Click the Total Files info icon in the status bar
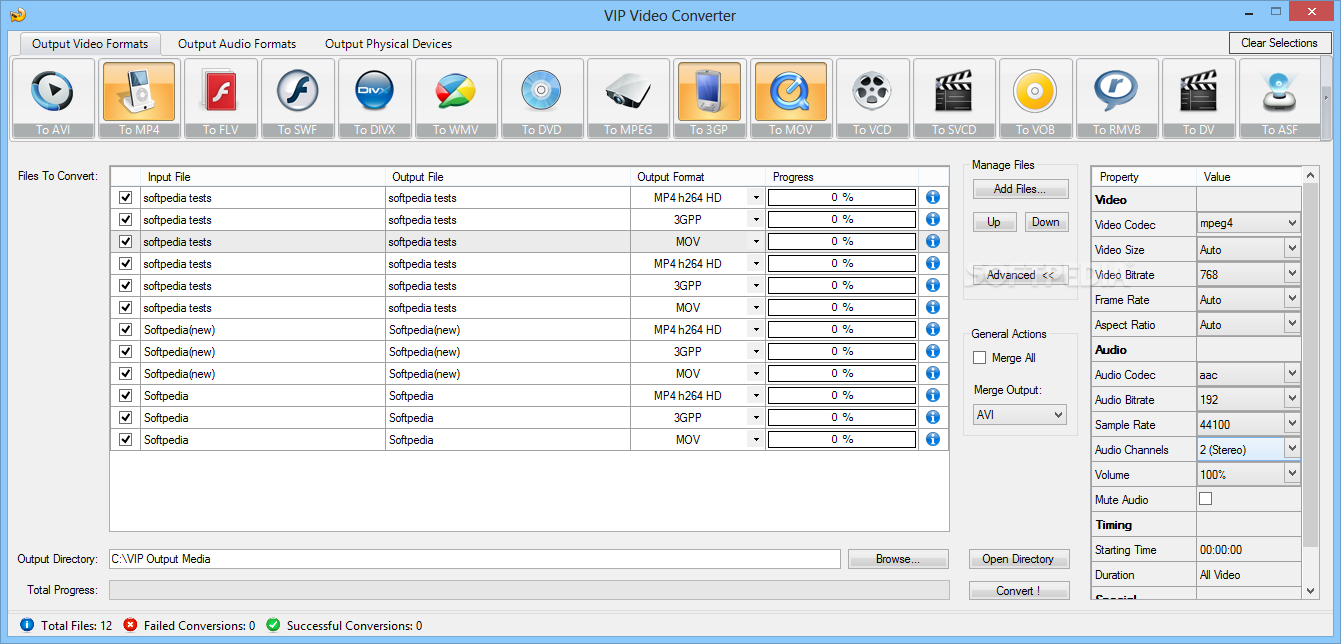The width and height of the screenshot is (1341, 644). tap(27, 625)
